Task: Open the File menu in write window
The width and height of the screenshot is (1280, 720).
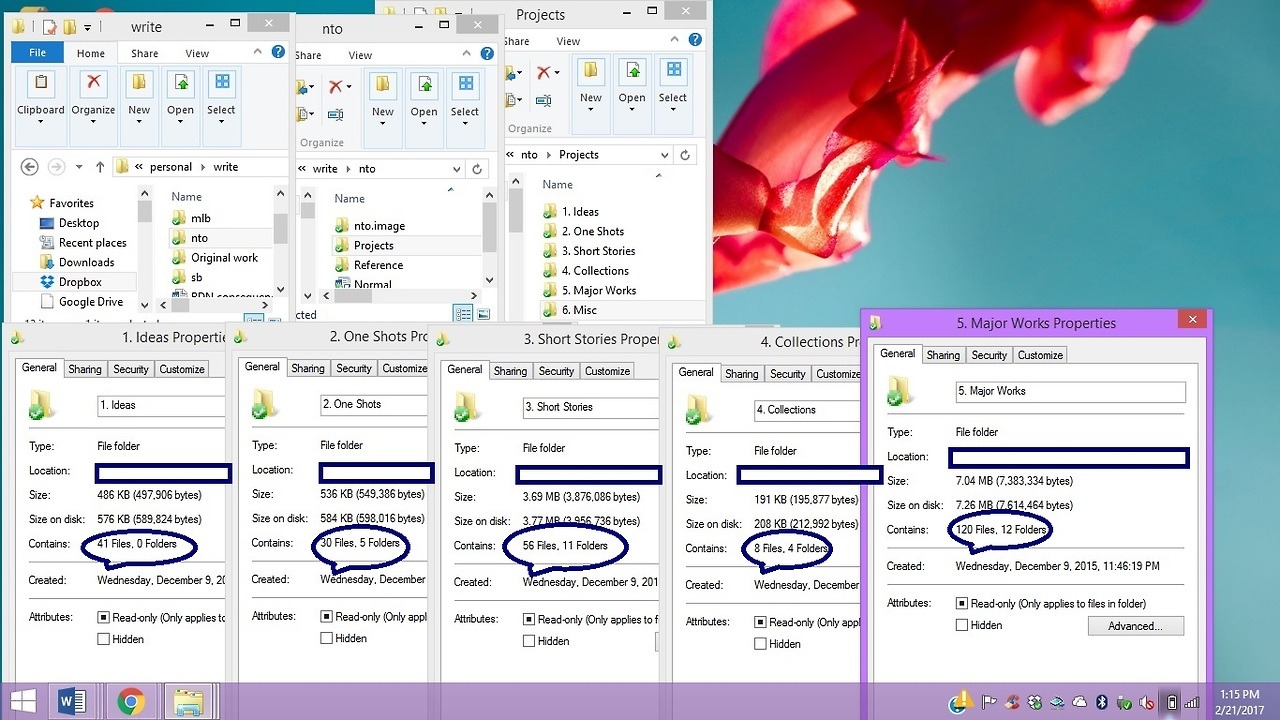Action: 37,53
